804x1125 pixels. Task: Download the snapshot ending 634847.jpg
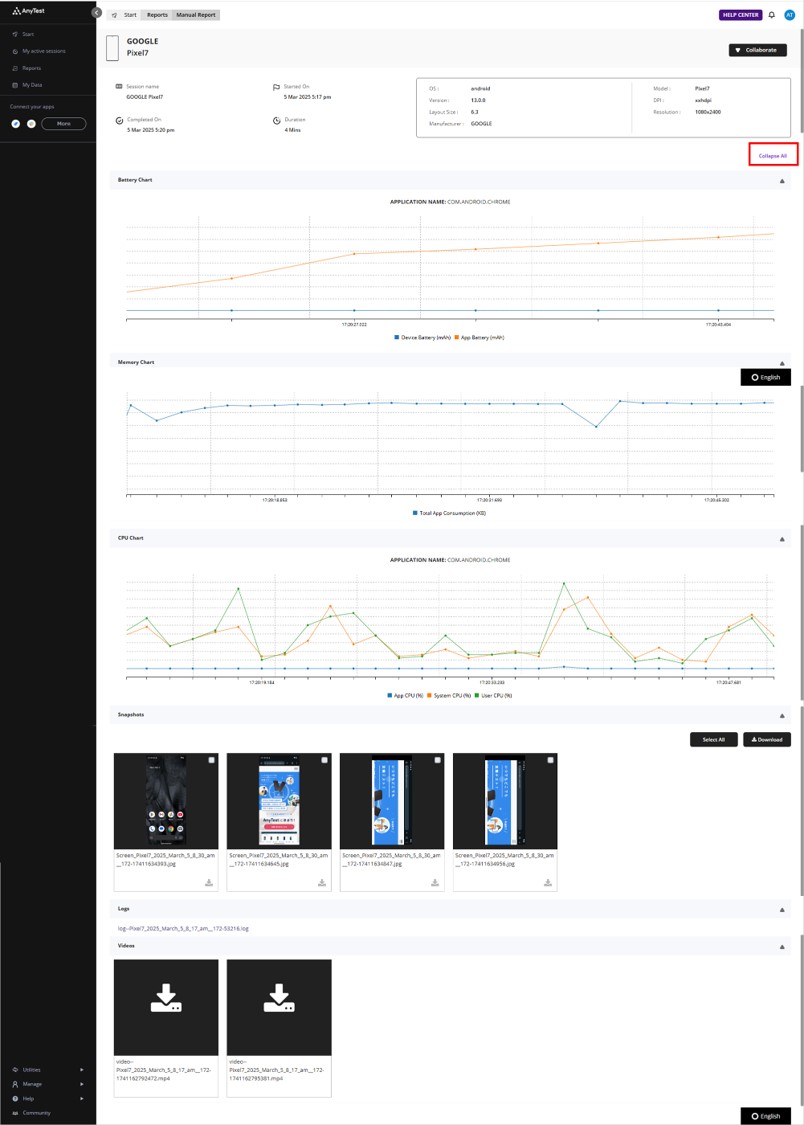tap(435, 882)
